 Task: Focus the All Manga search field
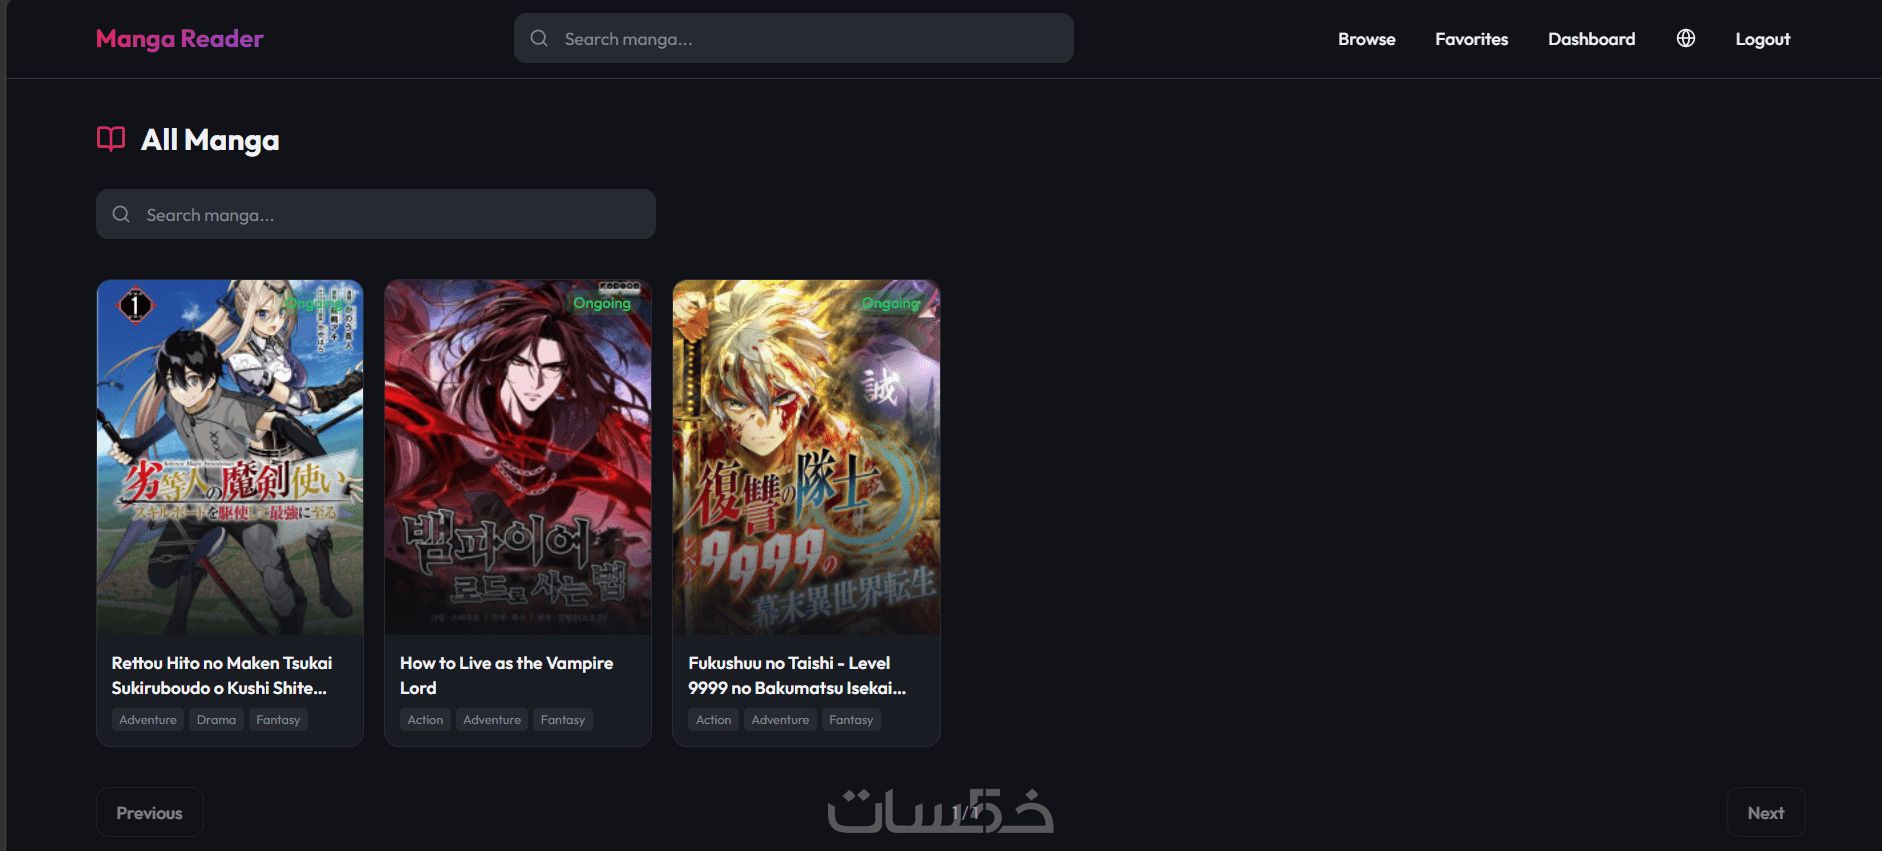[376, 214]
